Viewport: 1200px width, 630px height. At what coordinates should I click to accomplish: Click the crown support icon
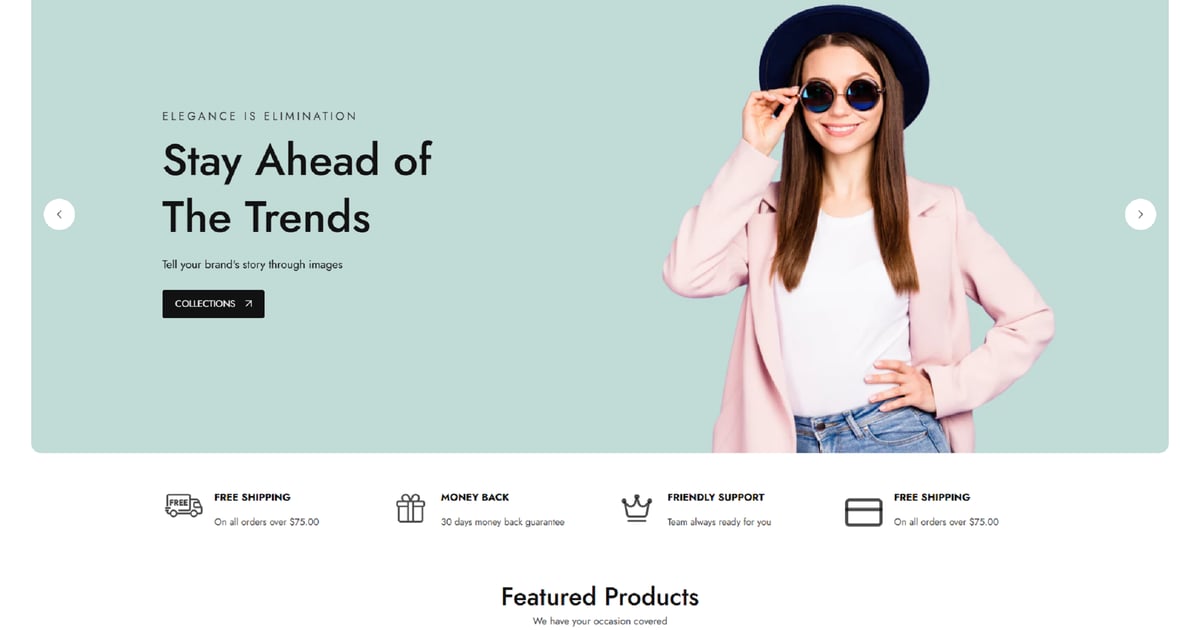coord(636,508)
